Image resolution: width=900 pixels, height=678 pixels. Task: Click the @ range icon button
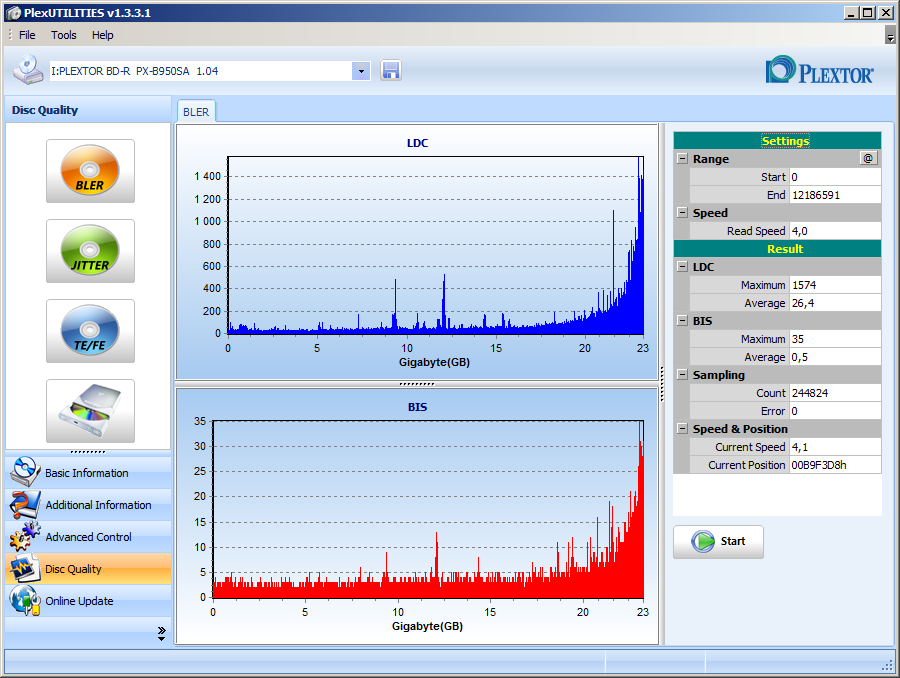point(868,158)
